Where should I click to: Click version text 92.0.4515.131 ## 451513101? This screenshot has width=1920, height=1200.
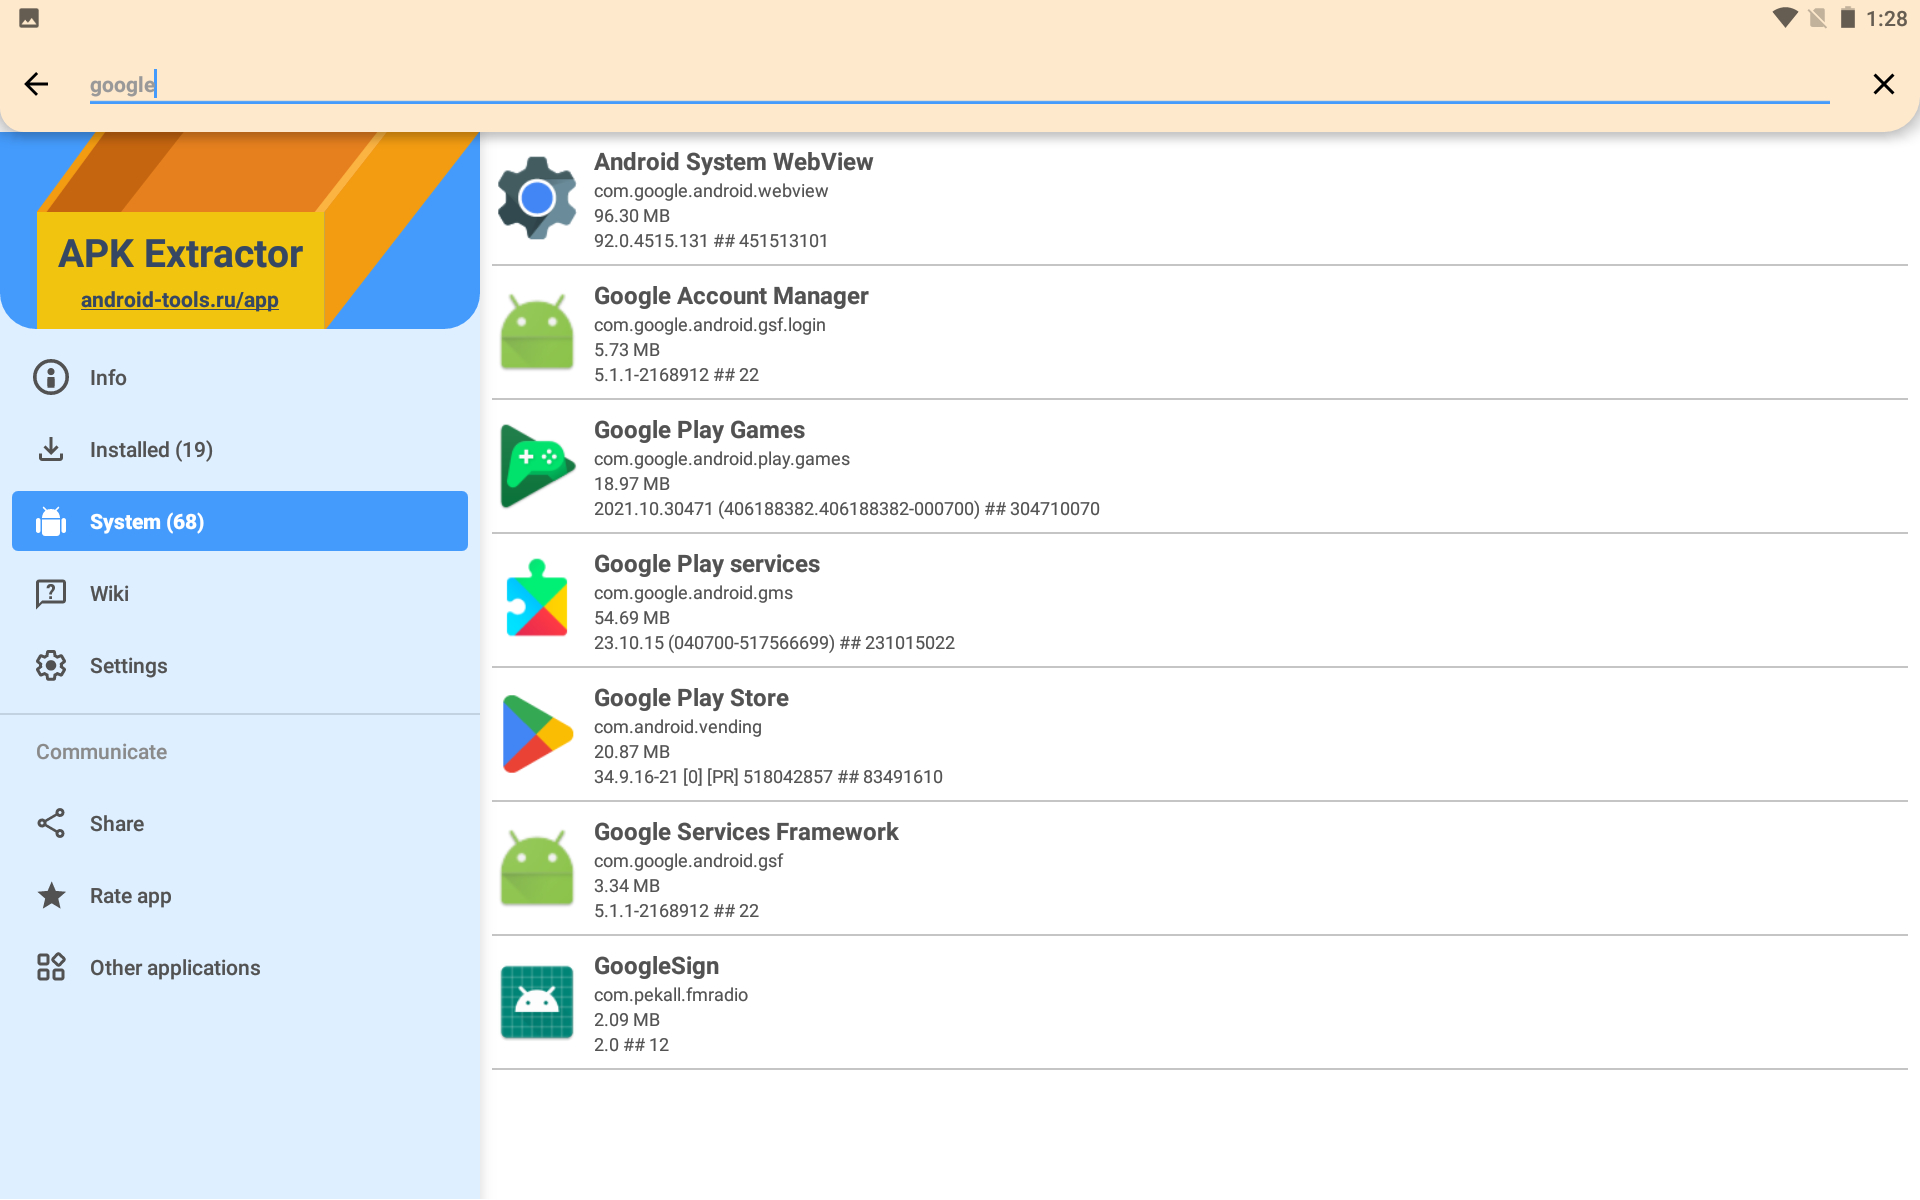[x=711, y=241]
